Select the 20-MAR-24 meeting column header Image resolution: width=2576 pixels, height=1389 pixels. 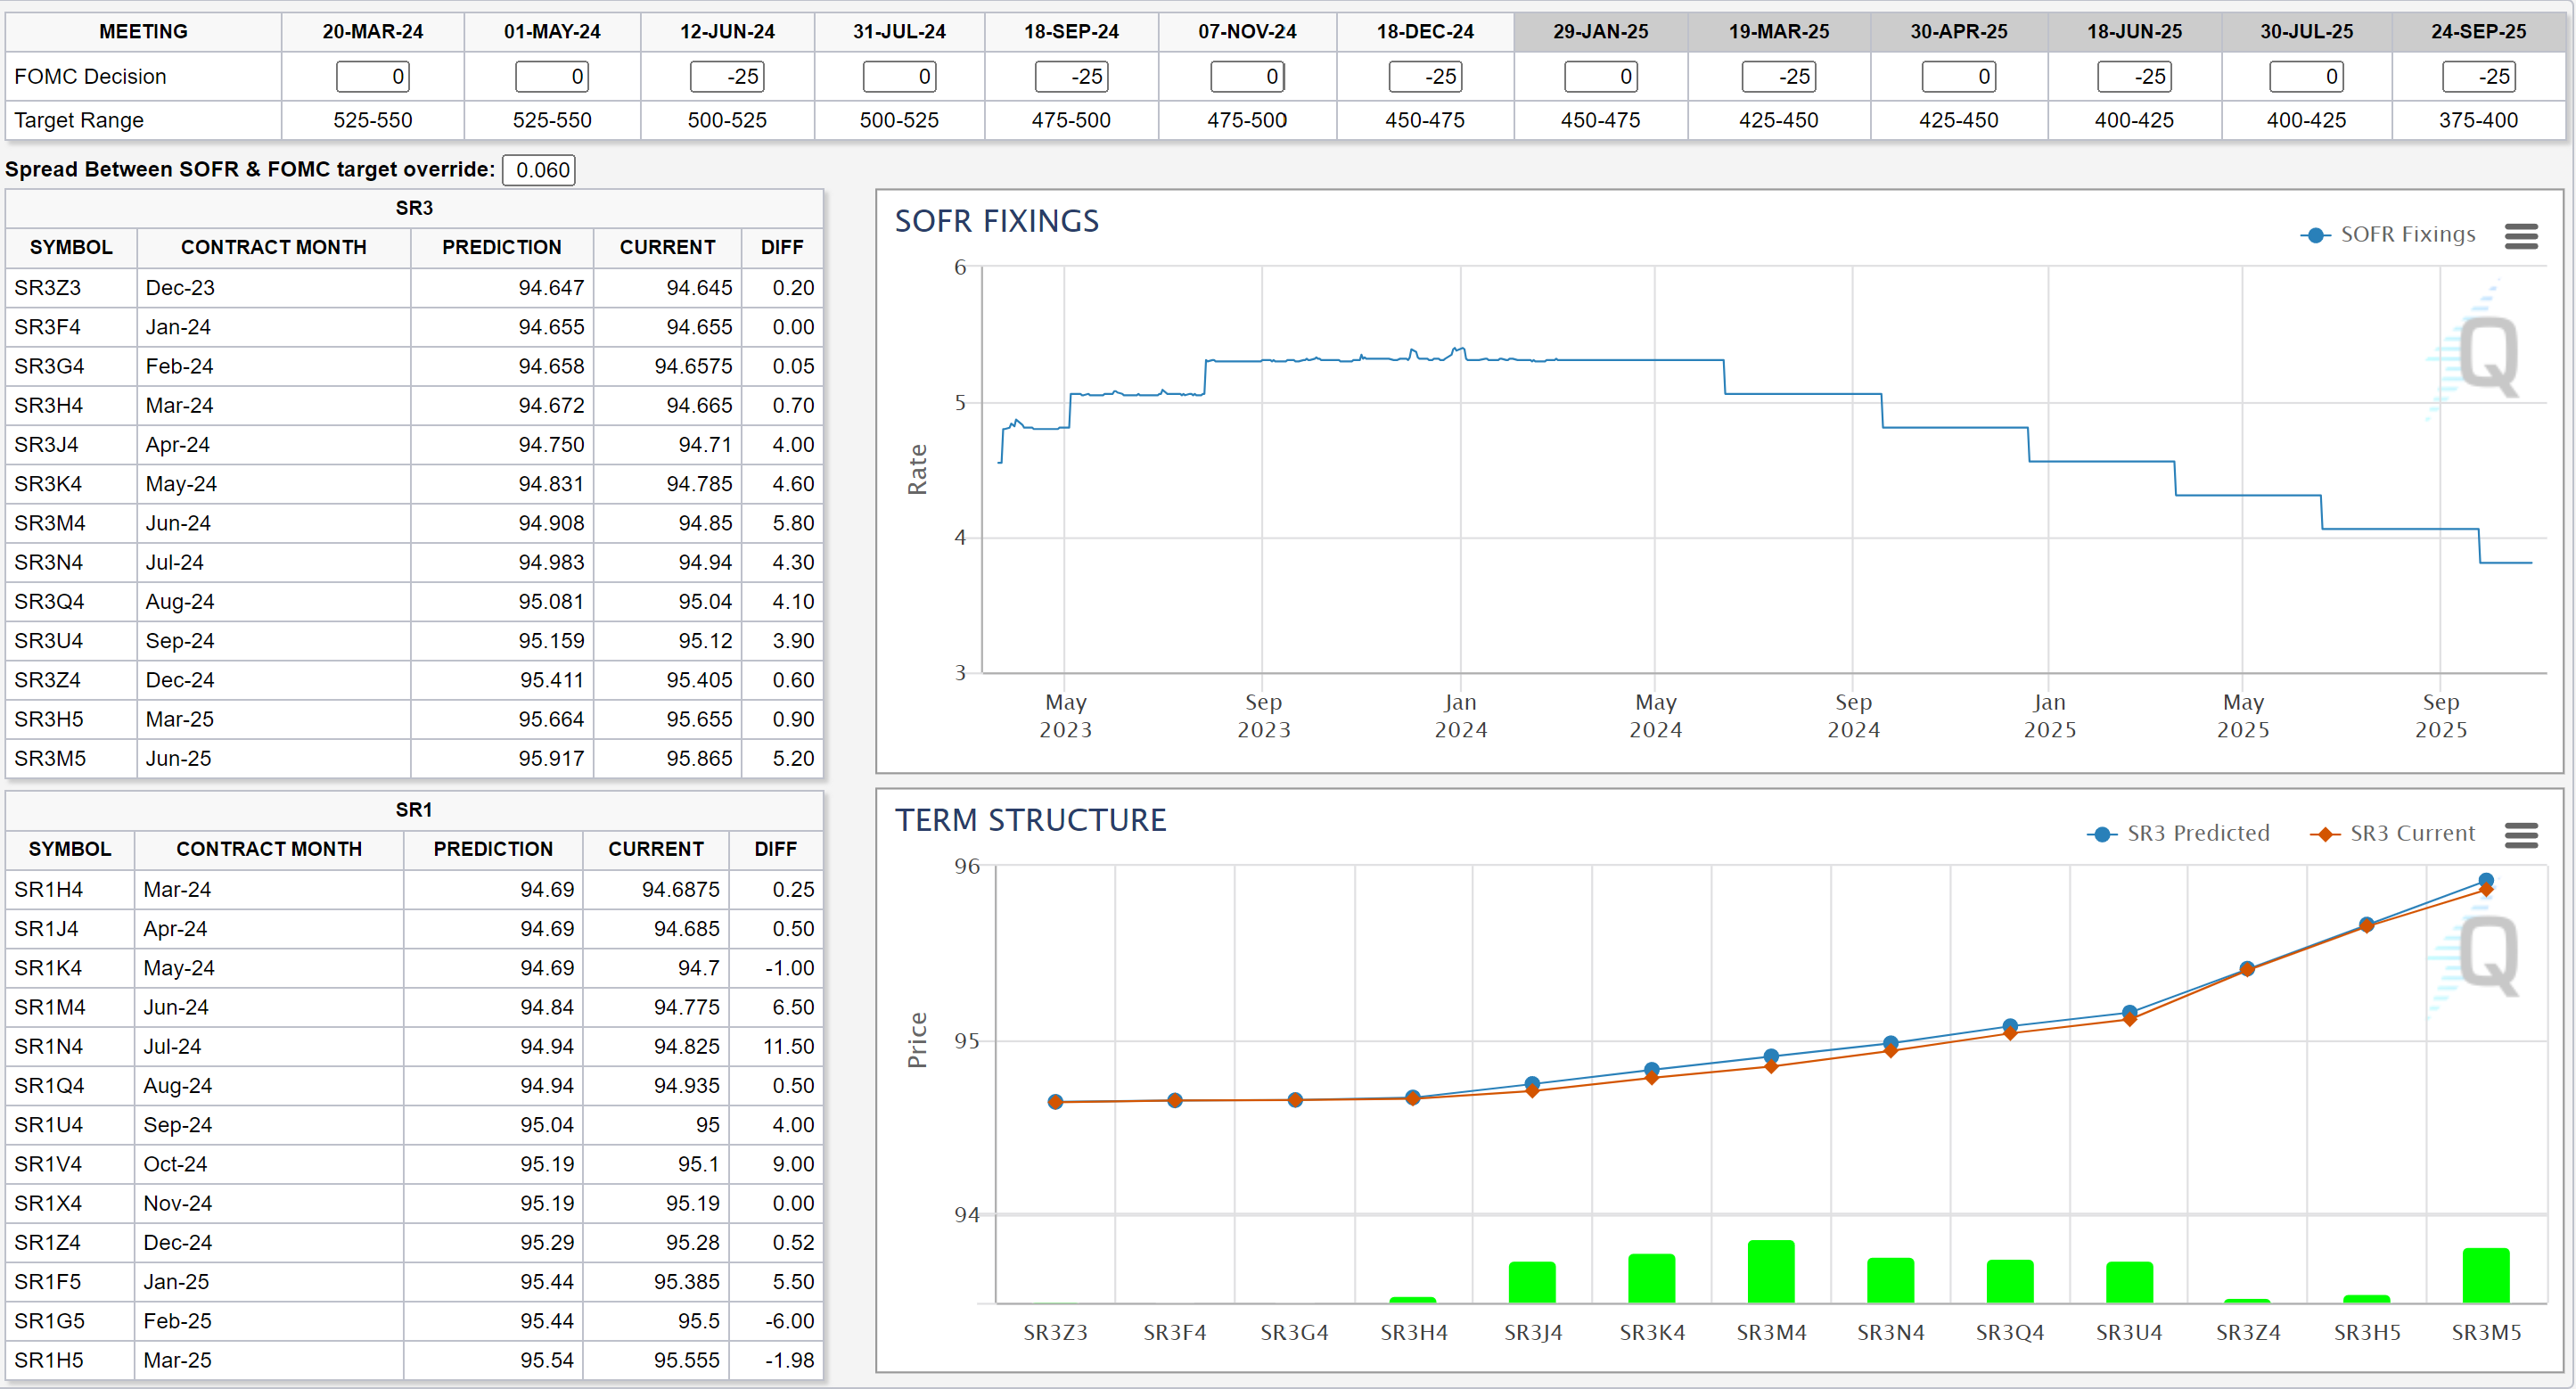coord(372,32)
